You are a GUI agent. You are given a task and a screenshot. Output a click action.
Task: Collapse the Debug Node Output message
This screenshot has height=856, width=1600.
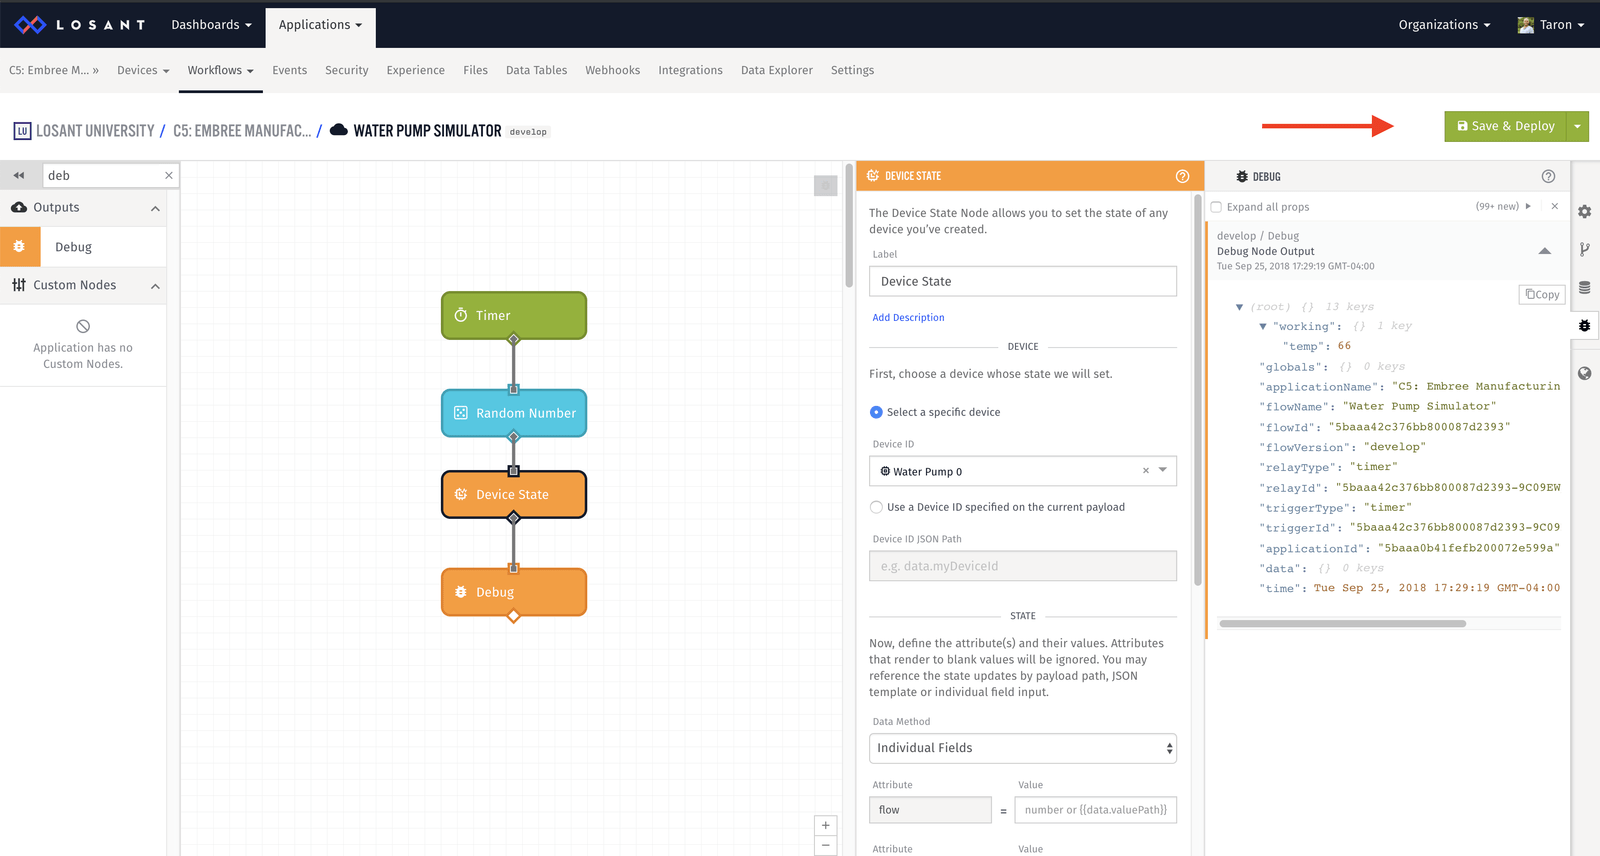1545,251
